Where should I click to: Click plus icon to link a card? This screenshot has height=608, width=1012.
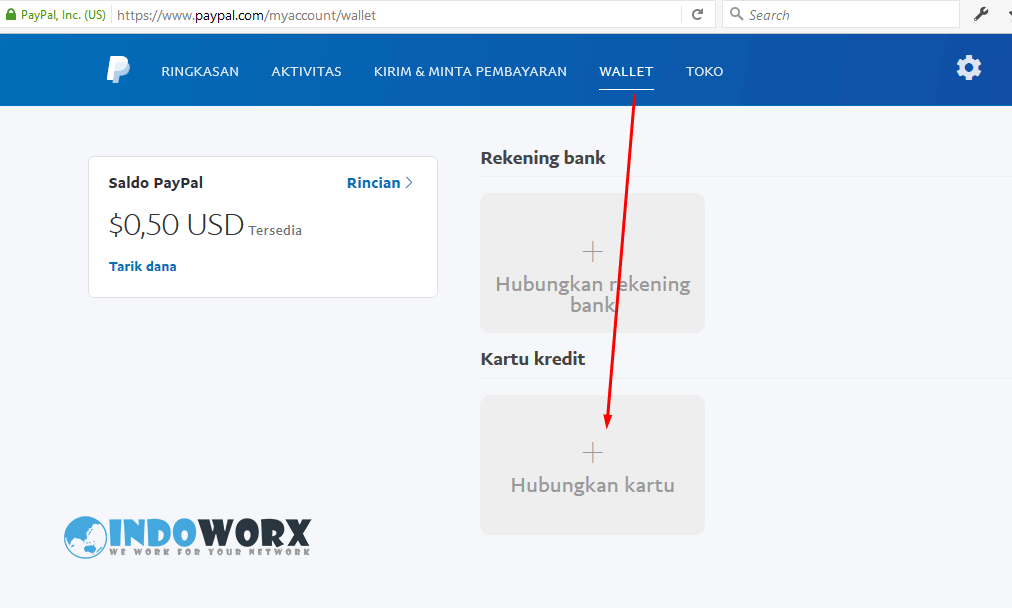click(x=592, y=452)
